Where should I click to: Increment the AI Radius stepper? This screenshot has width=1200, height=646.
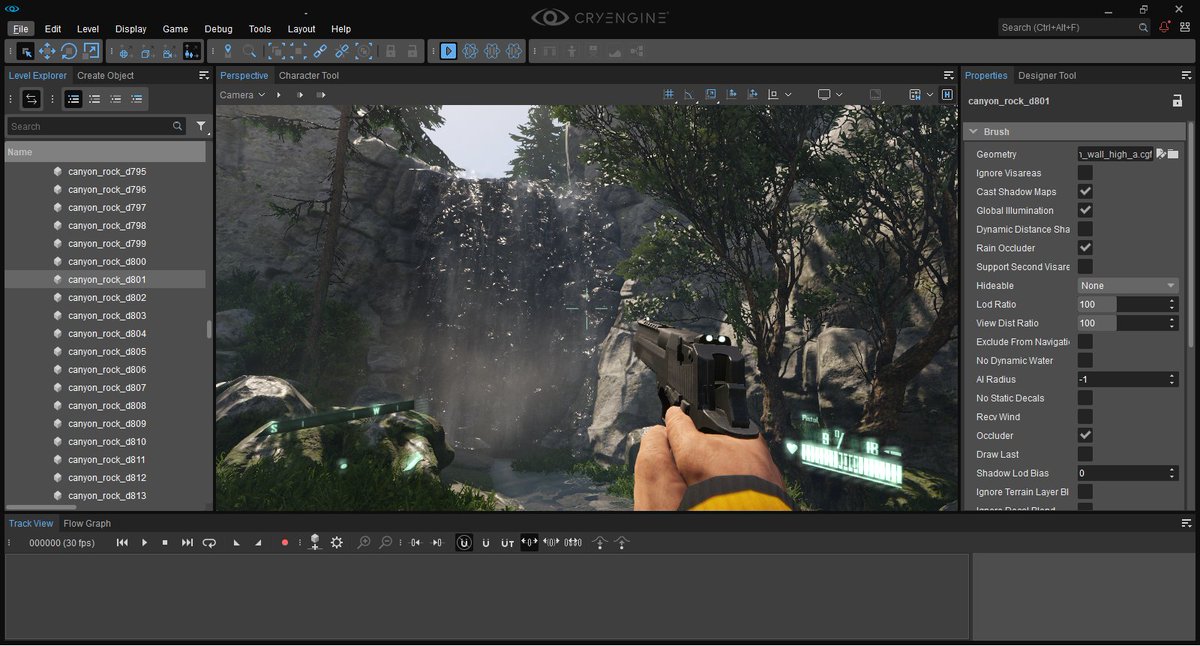(1172, 376)
